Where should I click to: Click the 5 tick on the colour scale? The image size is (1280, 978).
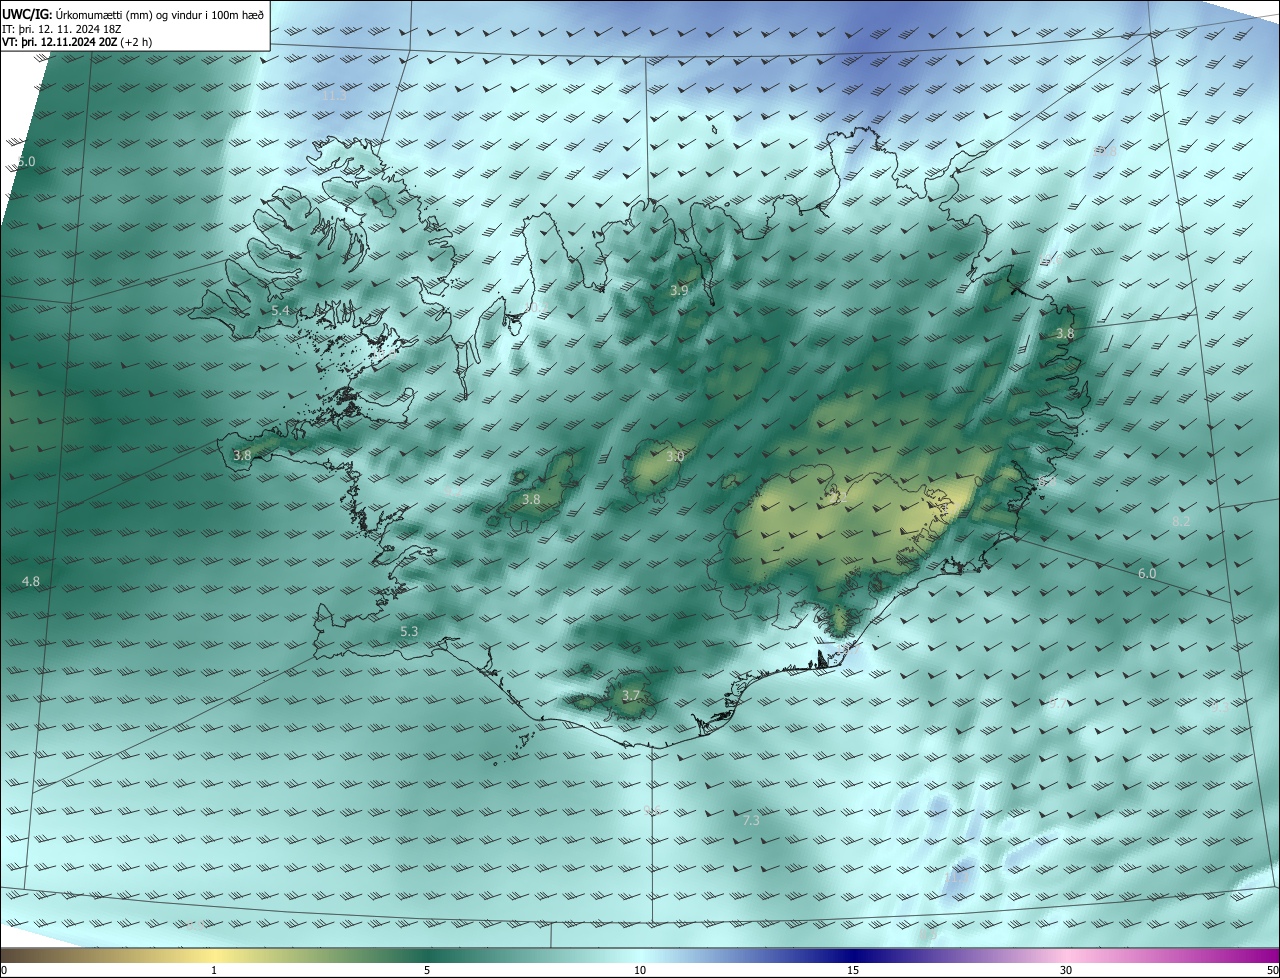[x=427, y=970]
